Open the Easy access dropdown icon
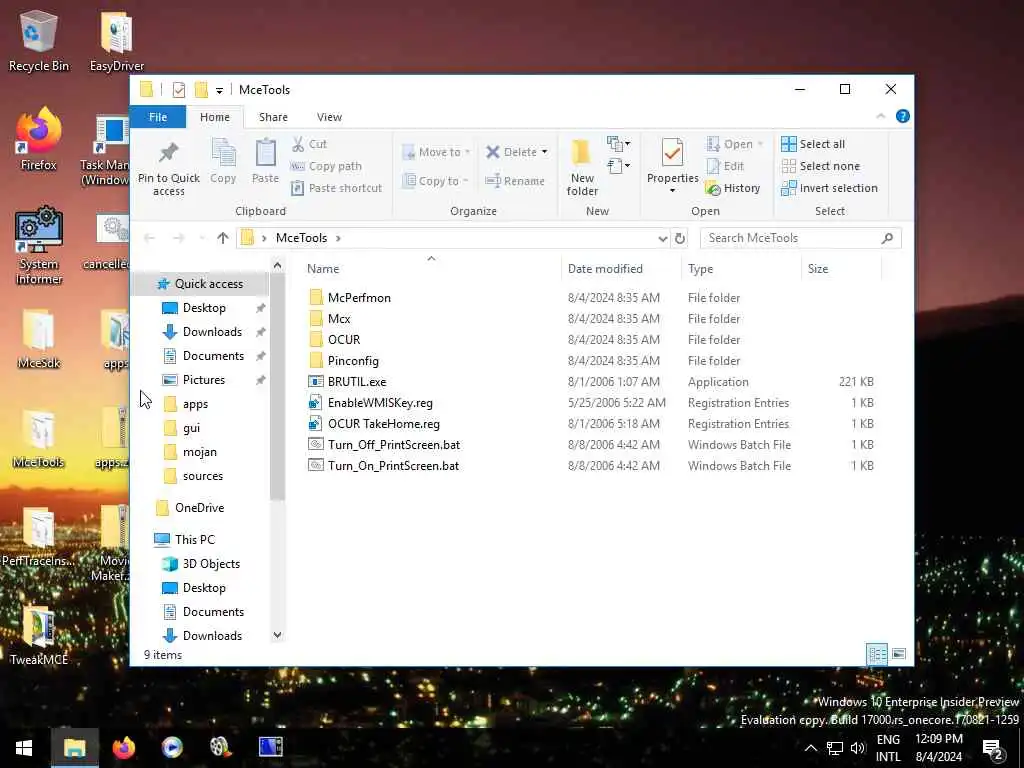The height and width of the screenshot is (768, 1024). pos(618,166)
